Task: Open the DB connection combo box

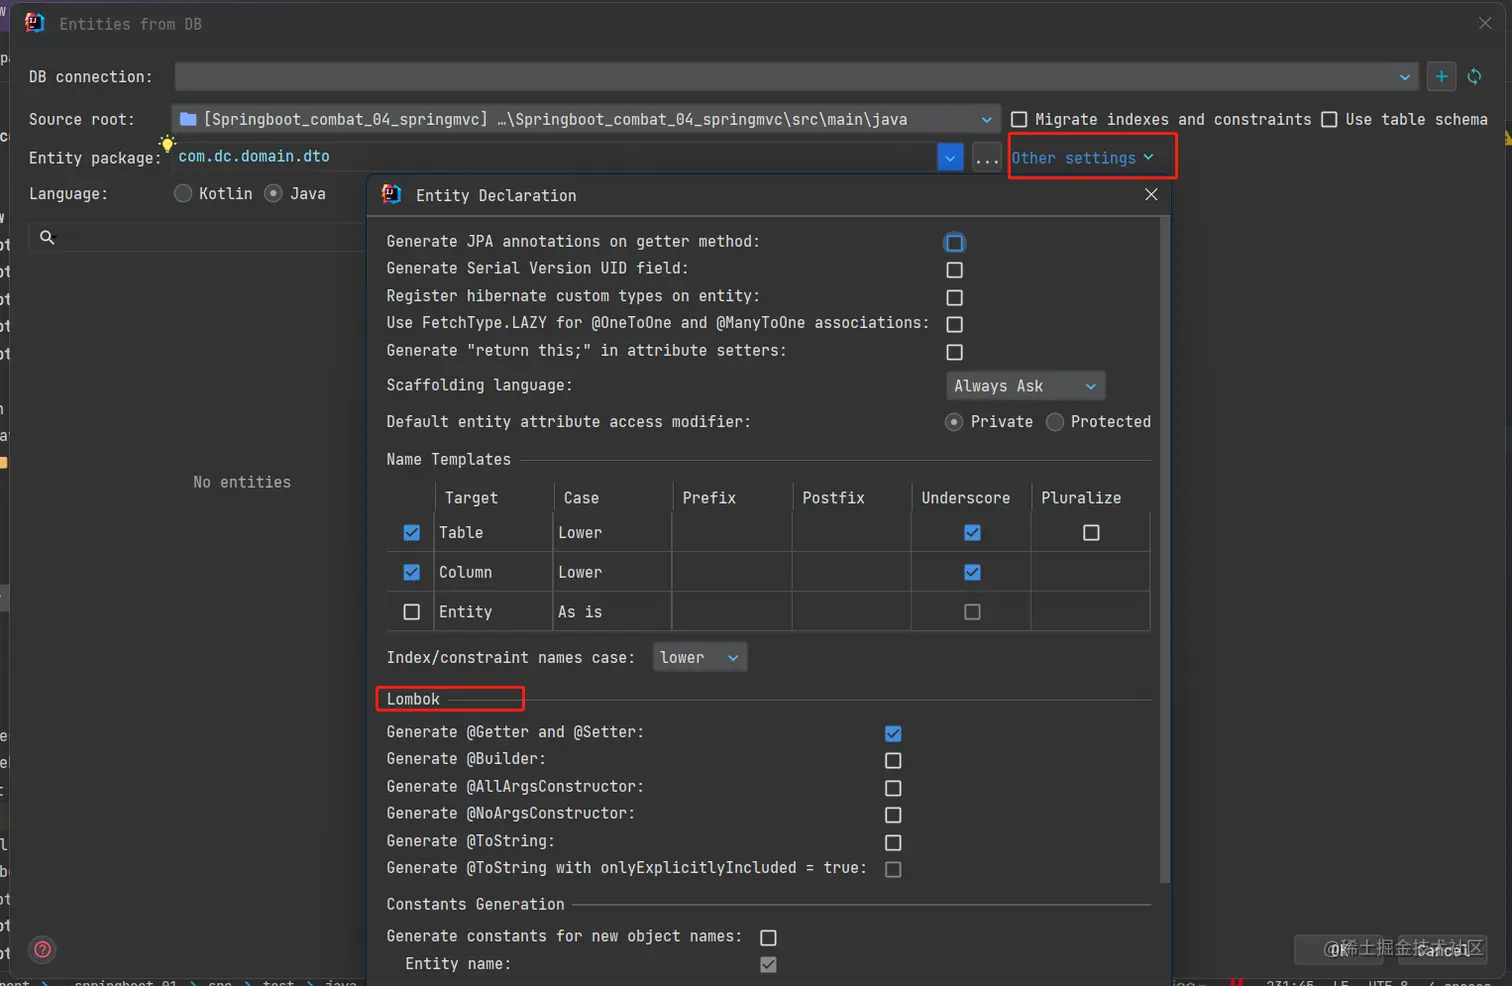Action: click(797, 76)
